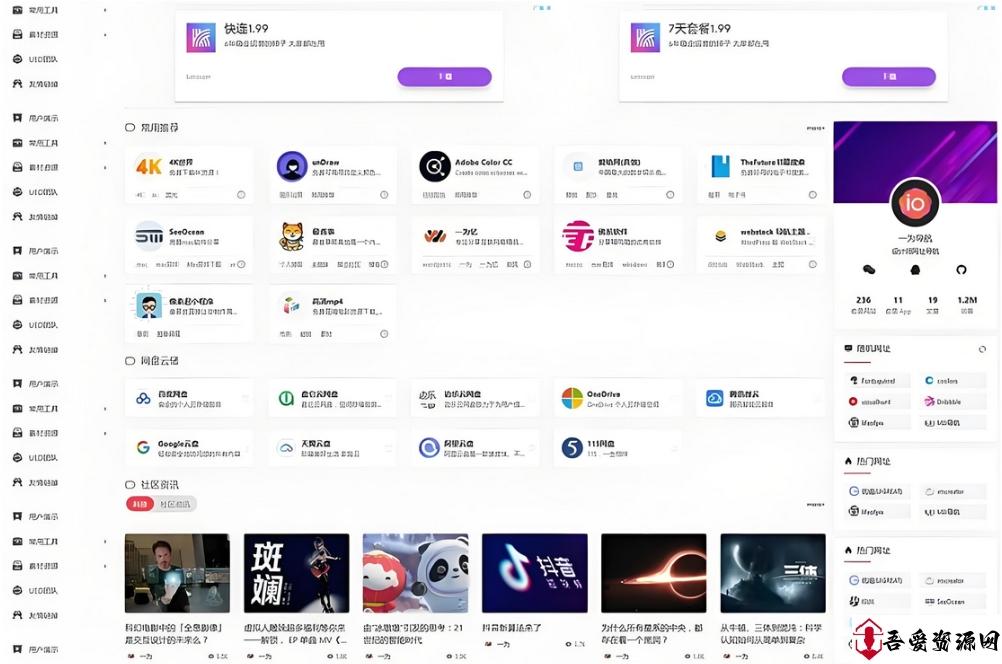Click the round arrow icon on 高清mp4 card
This screenshot has width=1002, height=664.
pos(384,334)
